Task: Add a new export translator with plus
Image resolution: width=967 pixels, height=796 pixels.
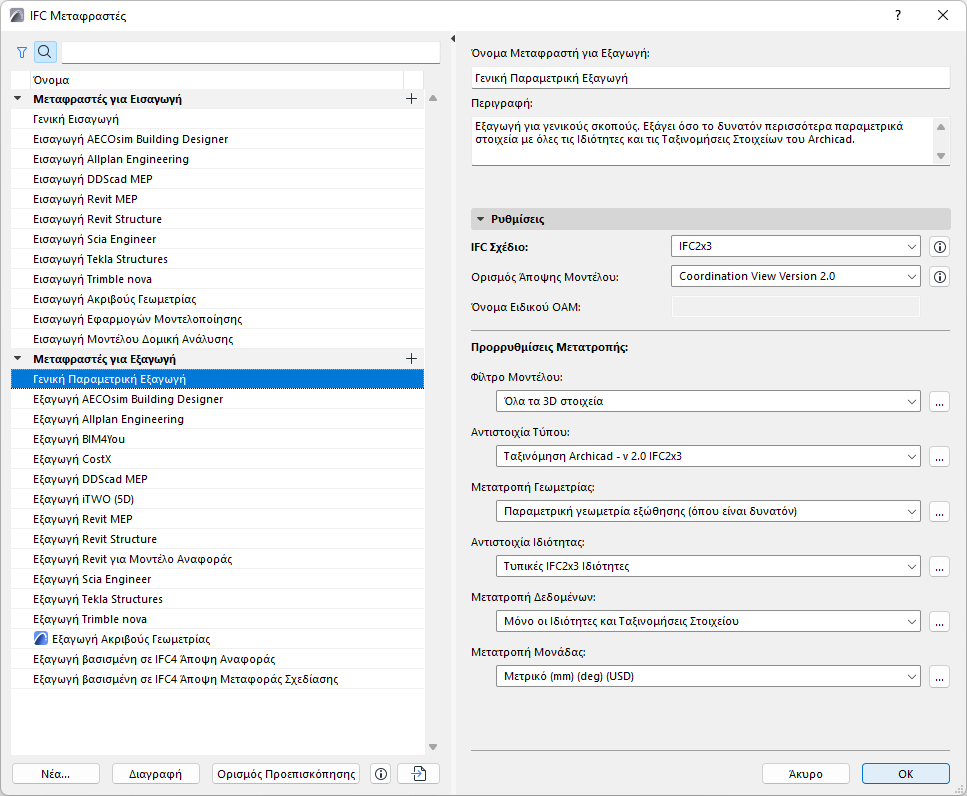Action: click(411, 358)
